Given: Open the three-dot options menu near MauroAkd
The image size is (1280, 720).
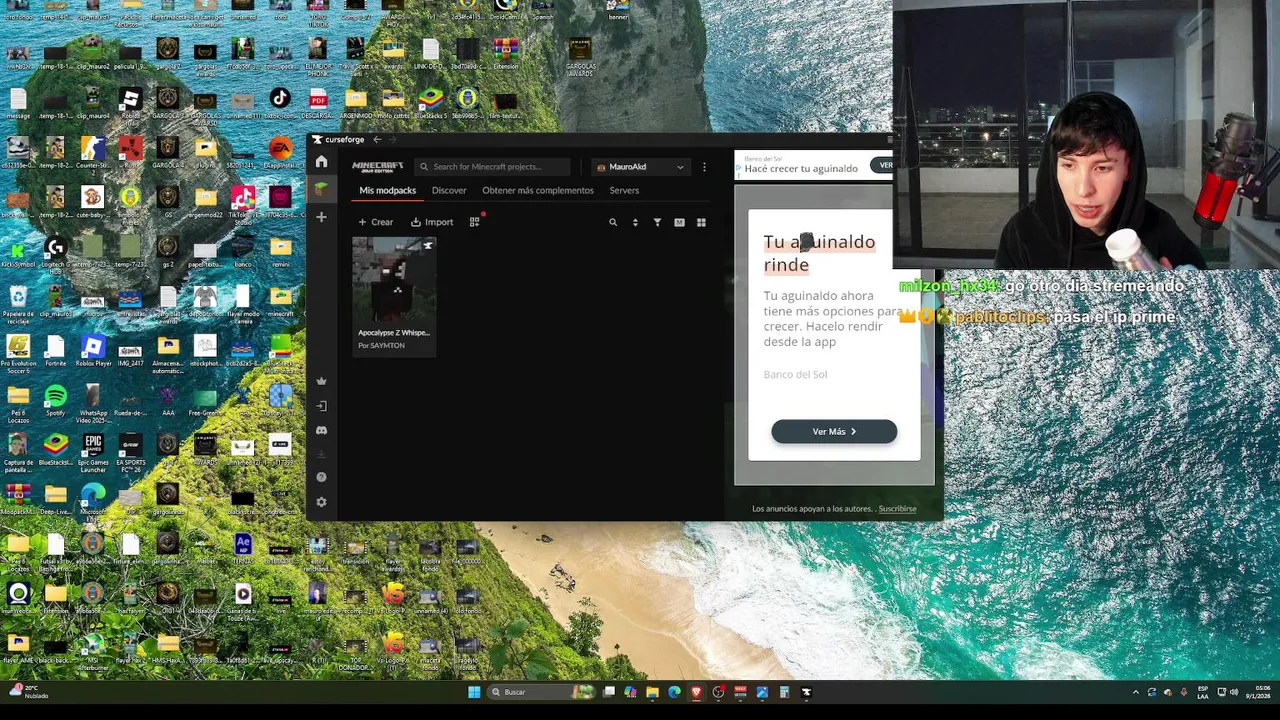Looking at the screenshot, I should [704, 167].
